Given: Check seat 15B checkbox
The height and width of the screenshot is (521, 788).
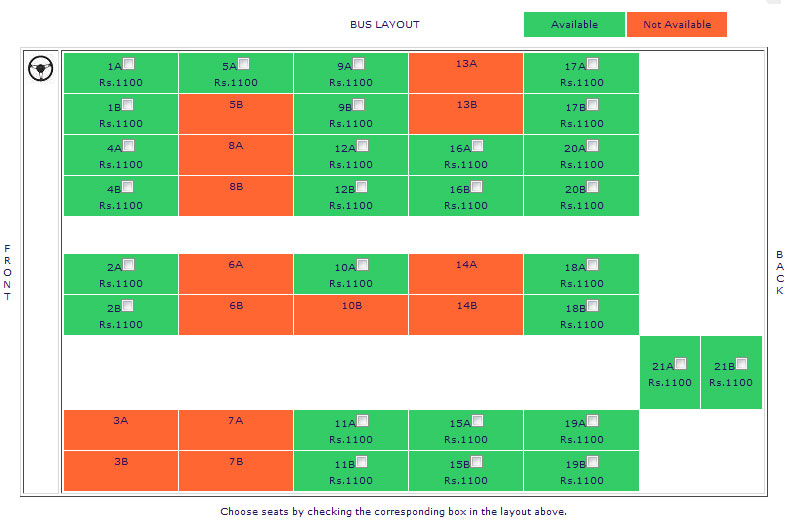Looking at the screenshot, I should pyautogui.click(x=477, y=462).
